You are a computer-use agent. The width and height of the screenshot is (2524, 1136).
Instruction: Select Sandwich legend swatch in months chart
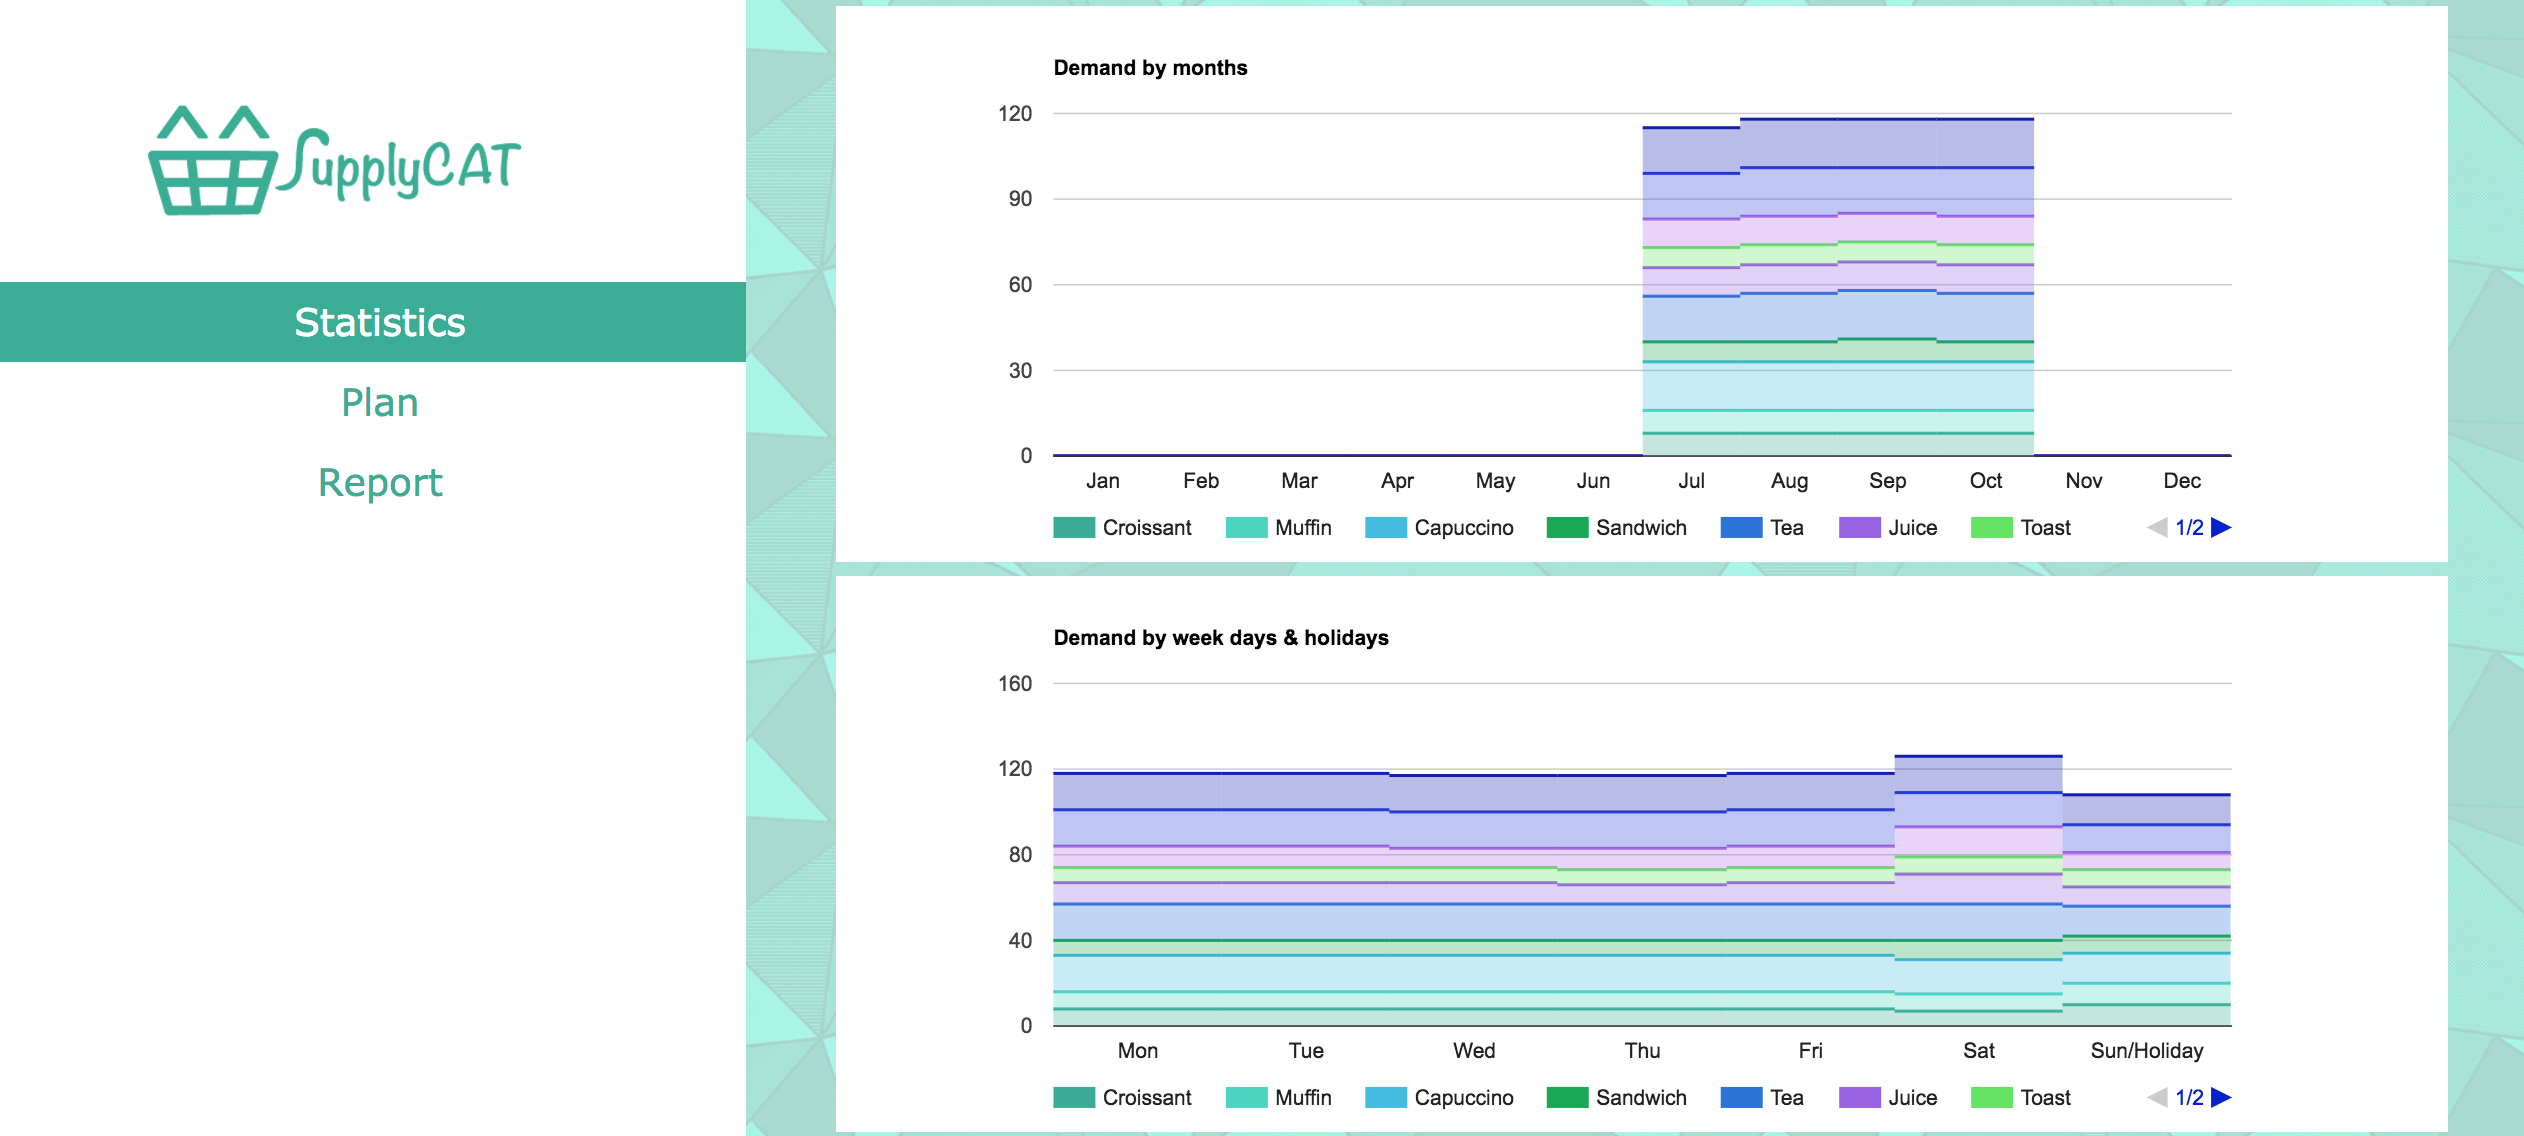click(x=1566, y=527)
